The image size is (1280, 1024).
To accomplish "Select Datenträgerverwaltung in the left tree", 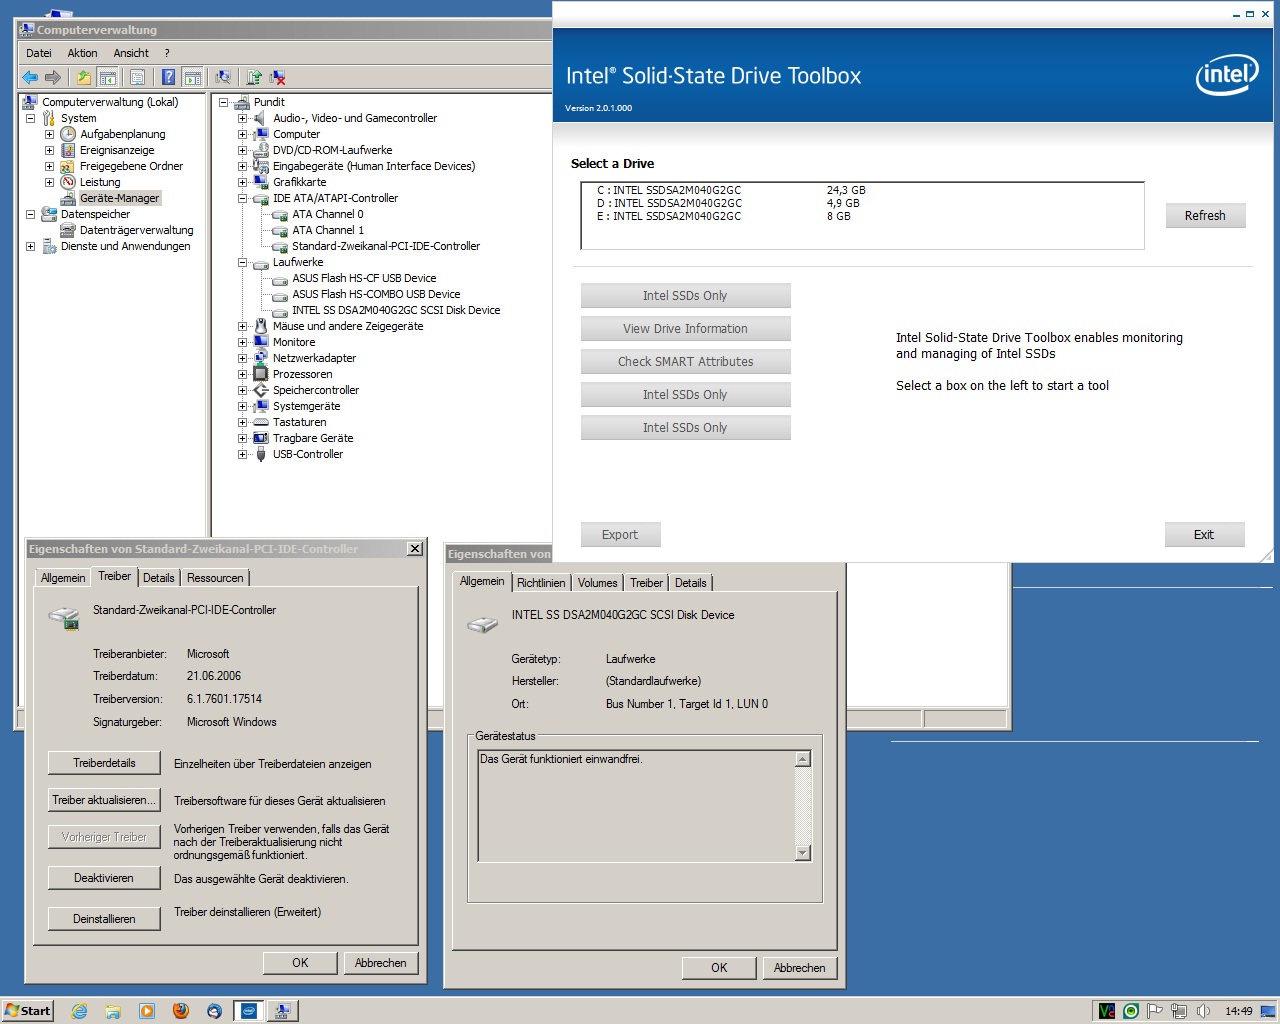I will [136, 230].
